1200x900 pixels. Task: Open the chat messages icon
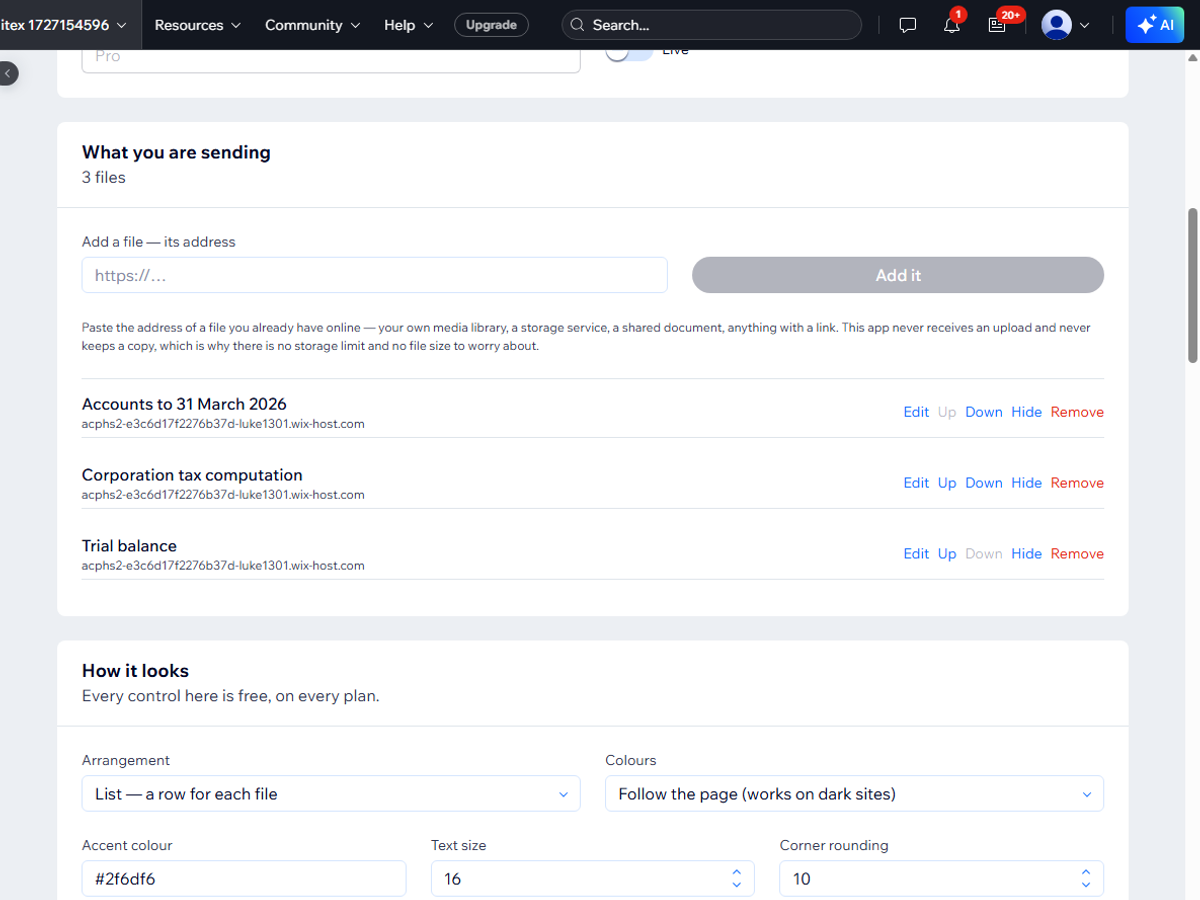[908, 25]
